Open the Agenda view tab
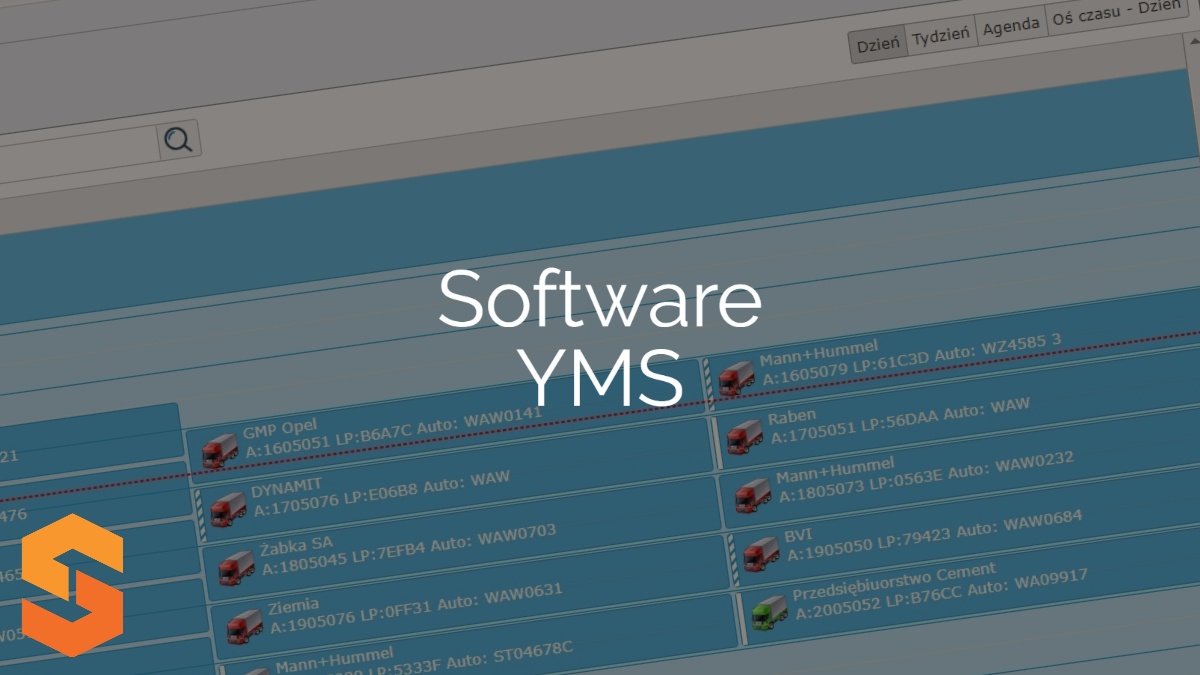The image size is (1200, 675). [1010, 27]
